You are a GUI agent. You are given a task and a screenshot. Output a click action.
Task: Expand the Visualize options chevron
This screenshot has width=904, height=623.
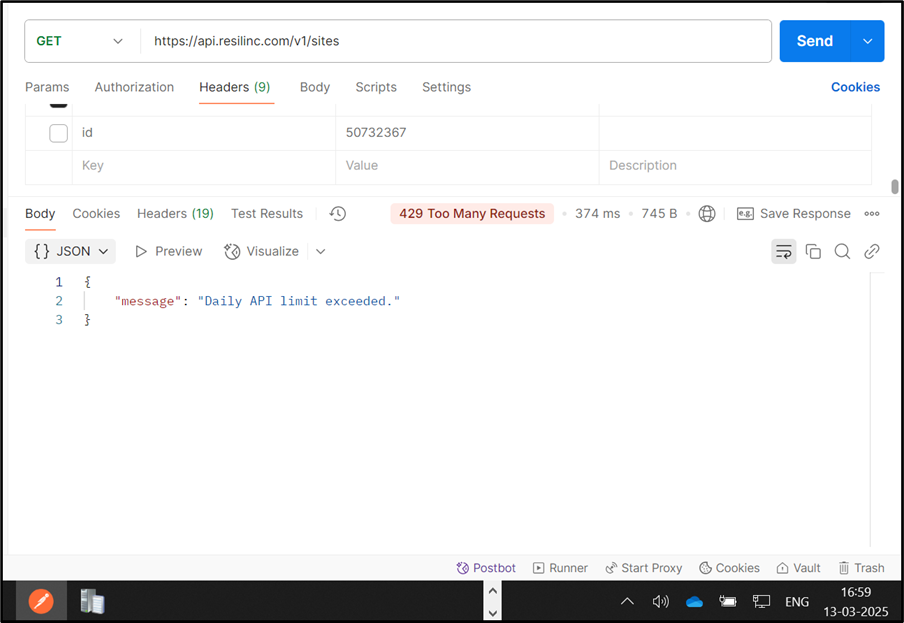pos(321,251)
